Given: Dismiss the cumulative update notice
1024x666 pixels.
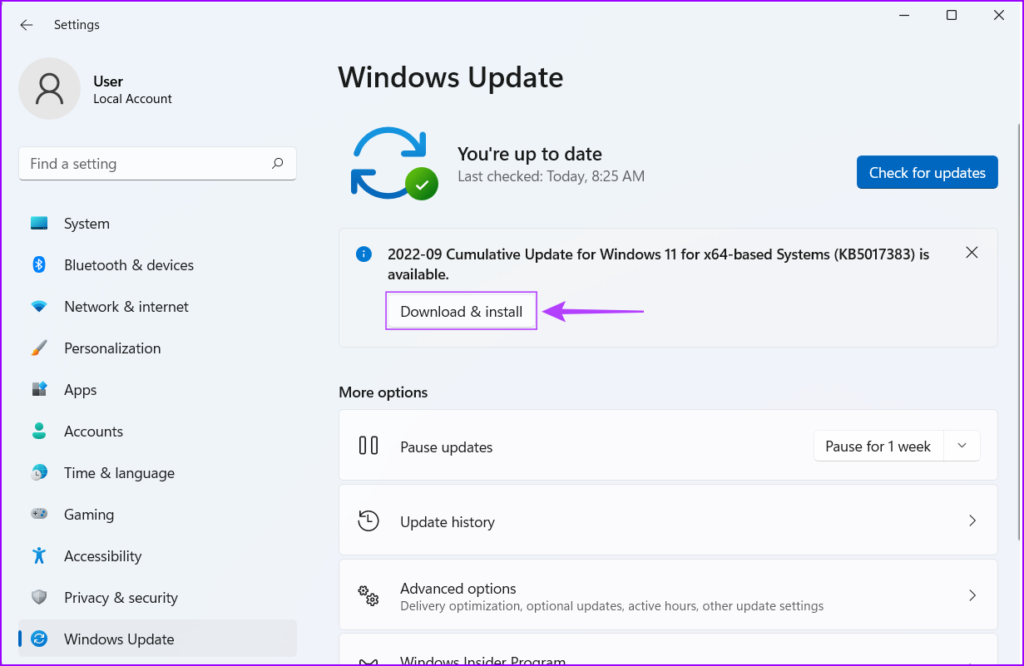Looking at the screenshot, I should [x=972, y=253].
